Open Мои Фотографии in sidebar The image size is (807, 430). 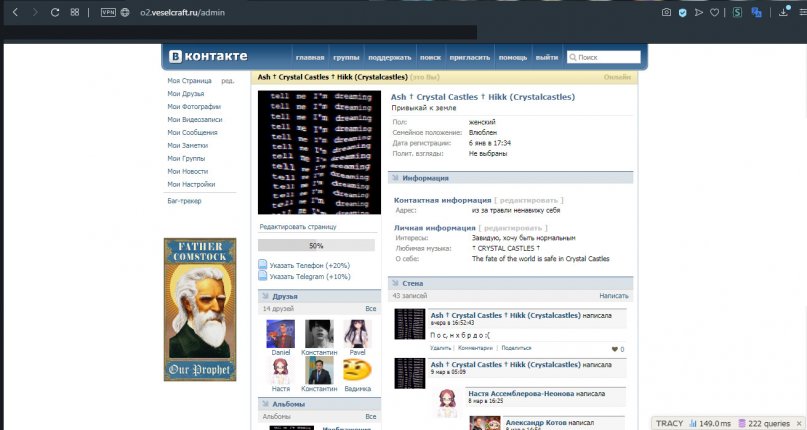(194, 107)
